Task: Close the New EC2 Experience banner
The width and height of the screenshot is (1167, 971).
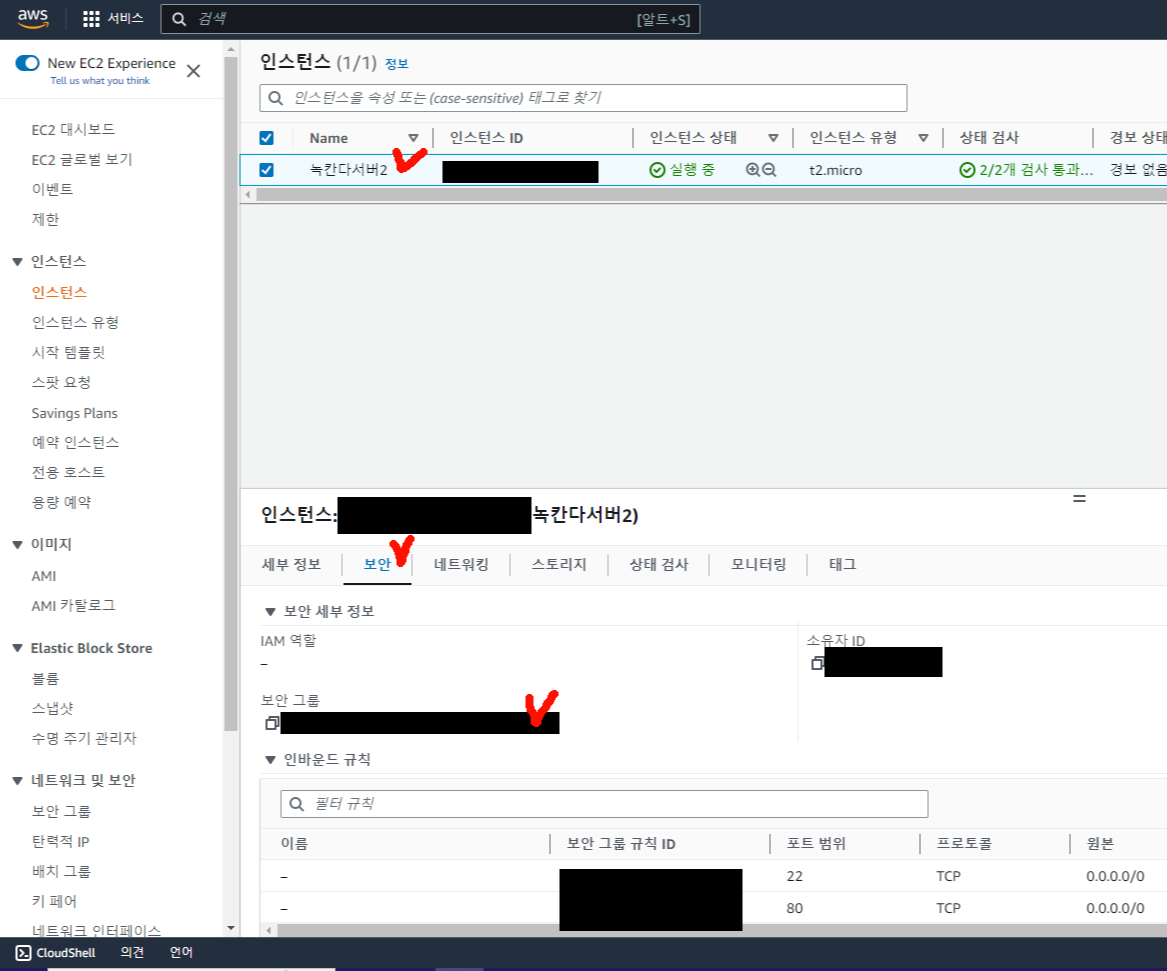Action: coord(194,71)
